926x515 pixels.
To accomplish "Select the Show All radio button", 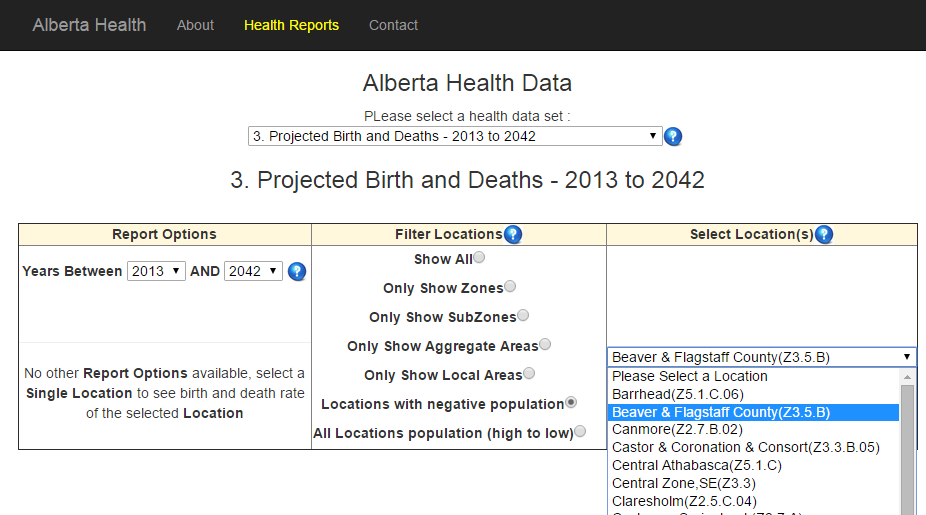I will coord(479,257).
